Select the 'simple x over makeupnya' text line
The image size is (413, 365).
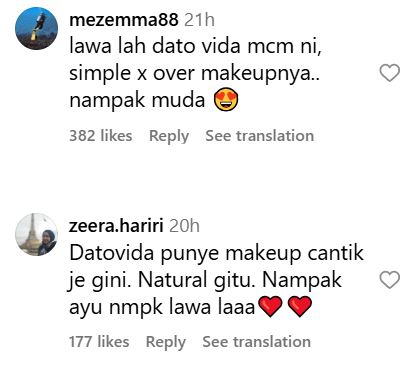point(194,73)
